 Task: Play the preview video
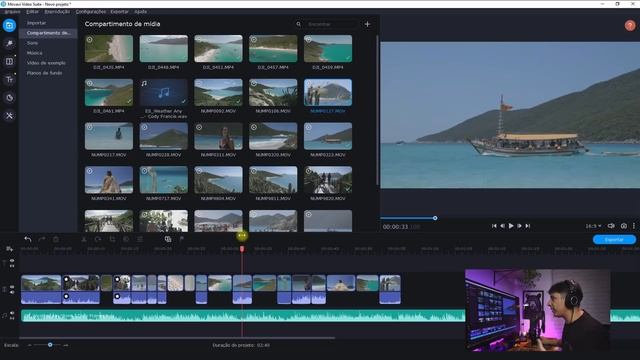coord(511,226)
